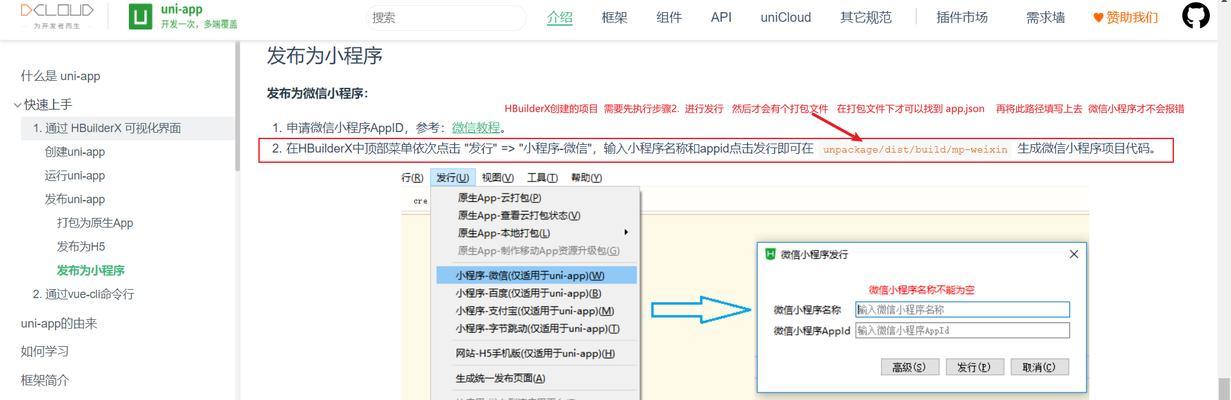Click the heart icon beside 赞助我们
This screenshot has width=1231, height=400.
click(x=1098, y=17)
